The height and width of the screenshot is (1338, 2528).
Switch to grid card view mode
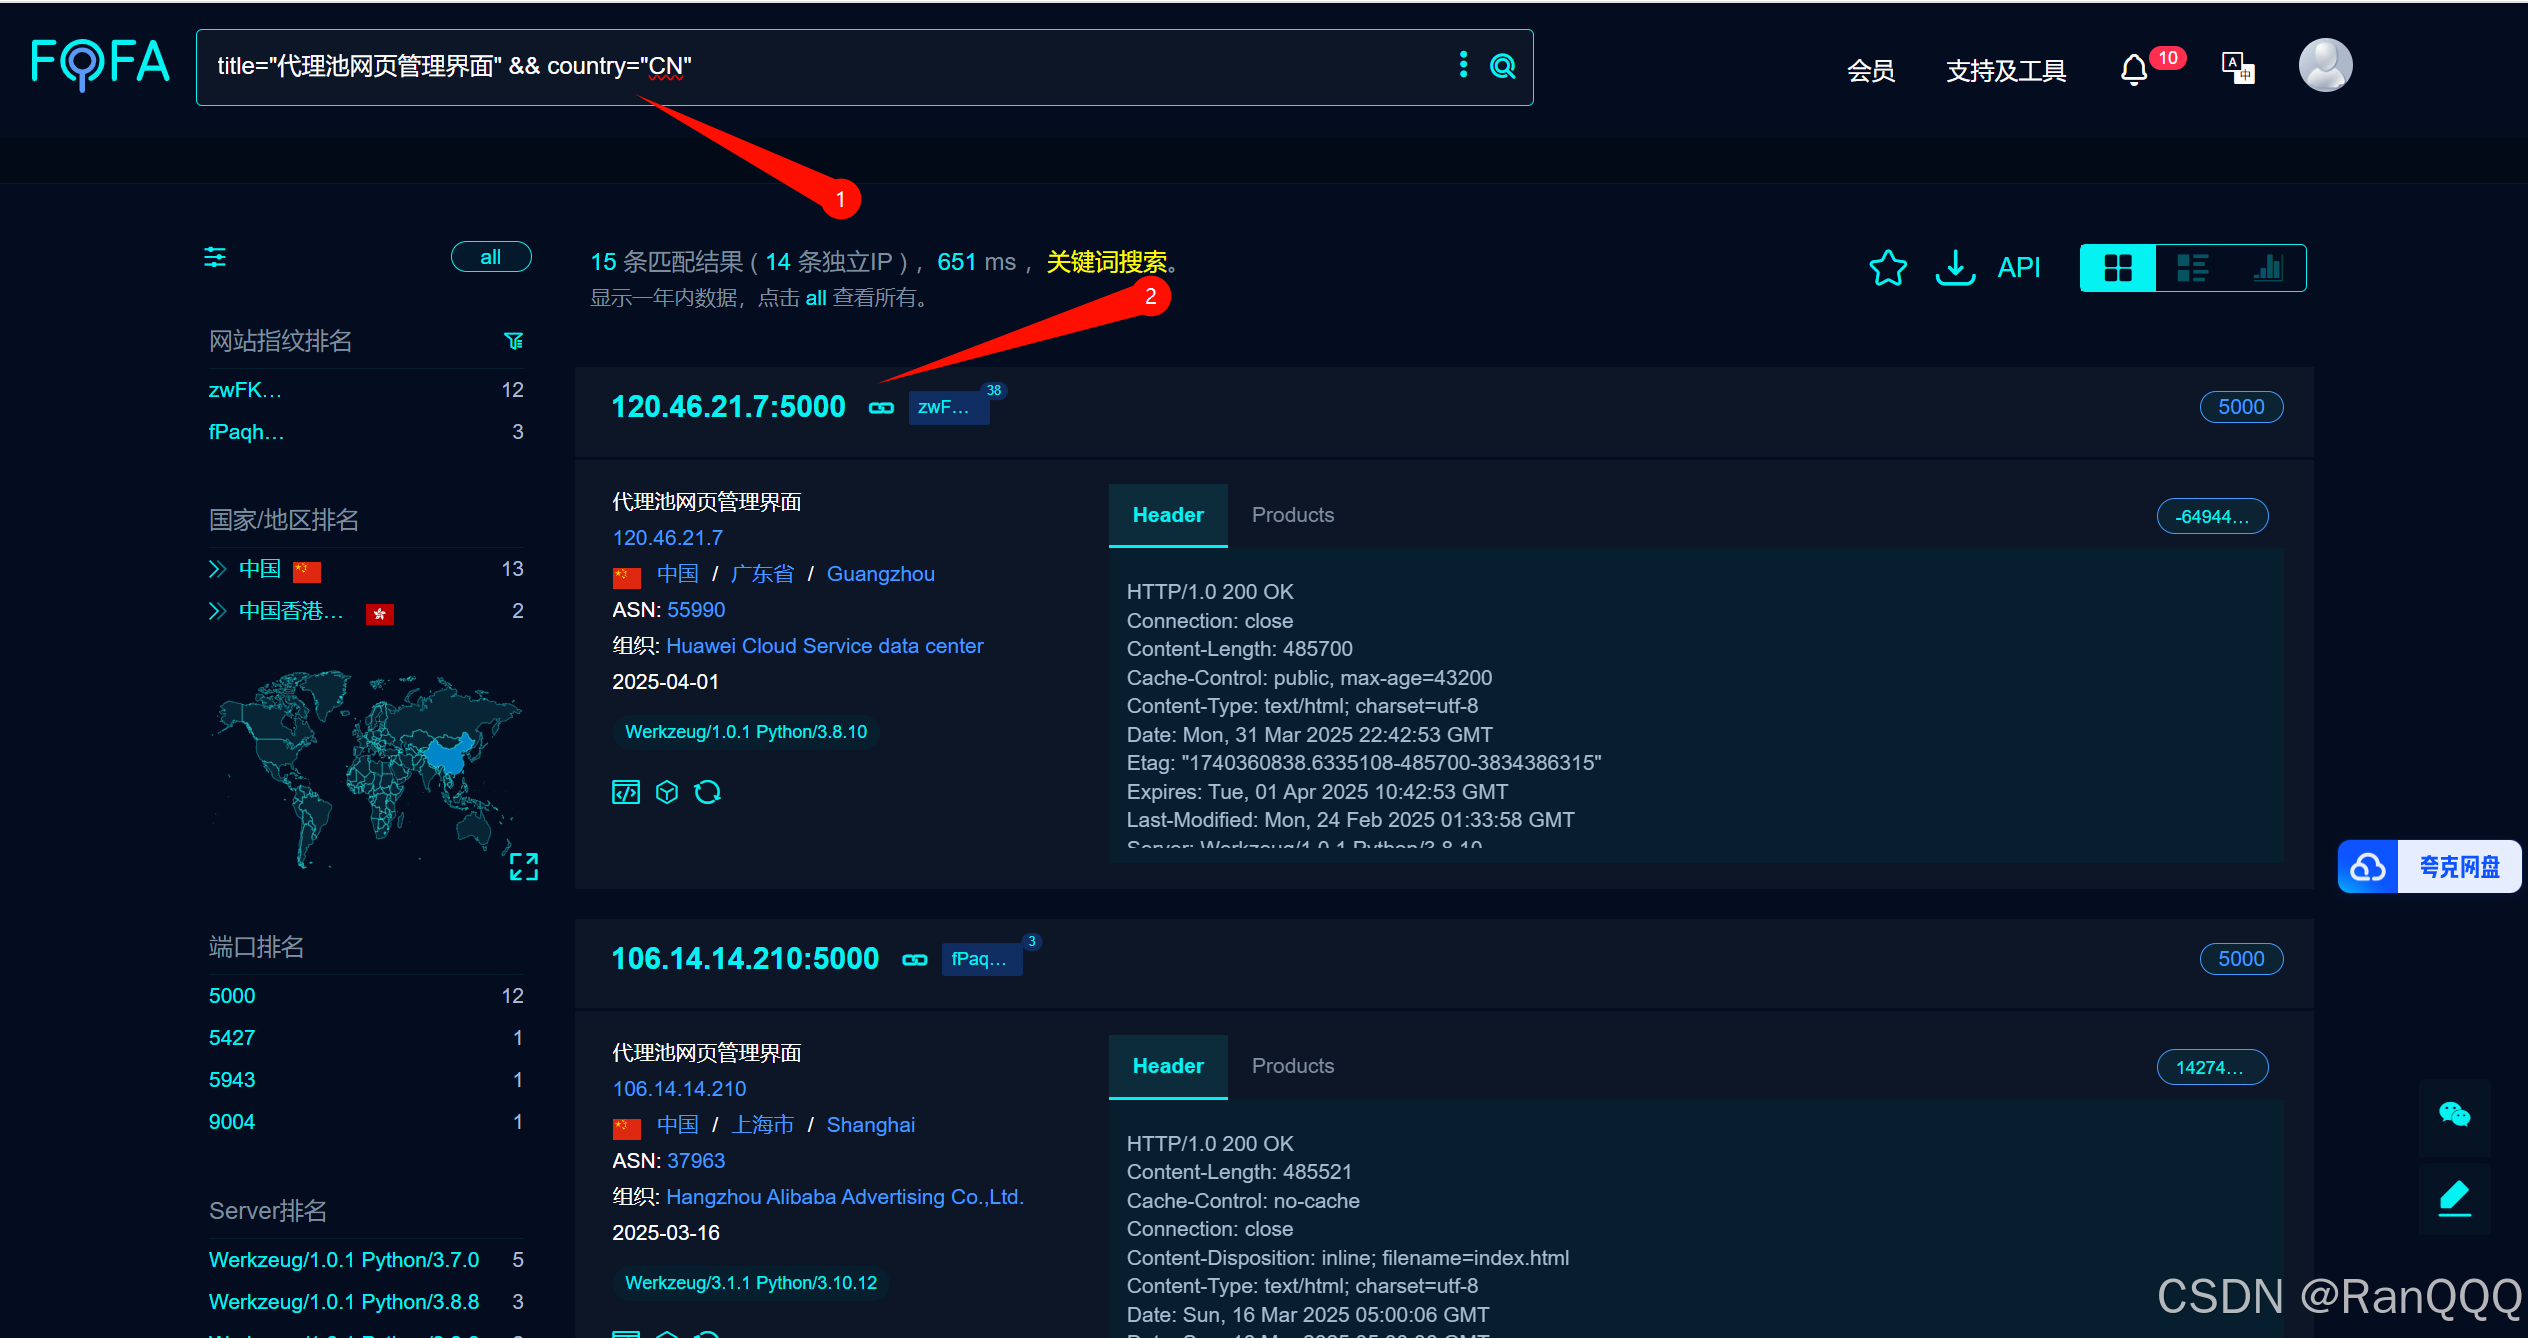click(x=2117, y=268)
